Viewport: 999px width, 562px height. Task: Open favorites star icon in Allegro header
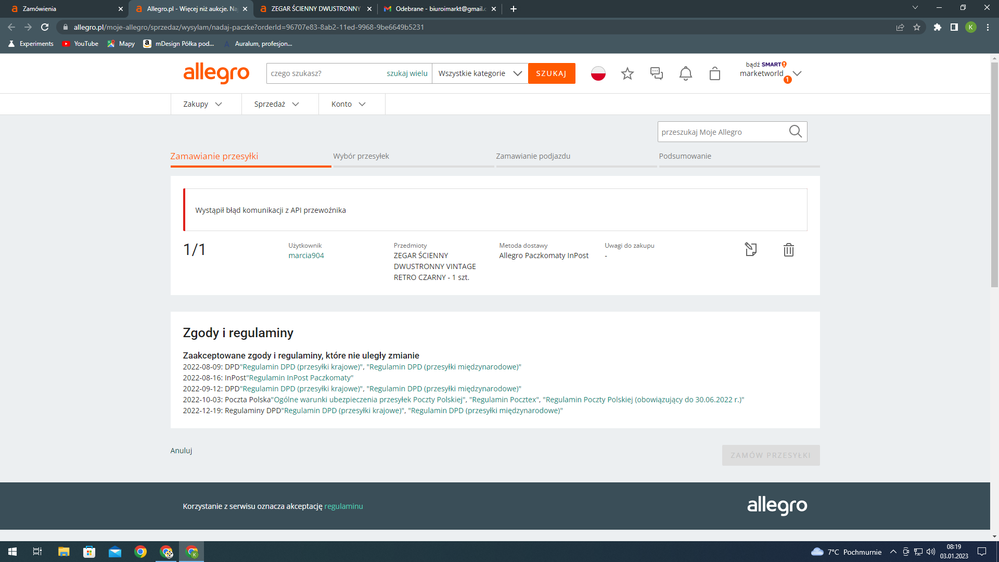(628, 73)
